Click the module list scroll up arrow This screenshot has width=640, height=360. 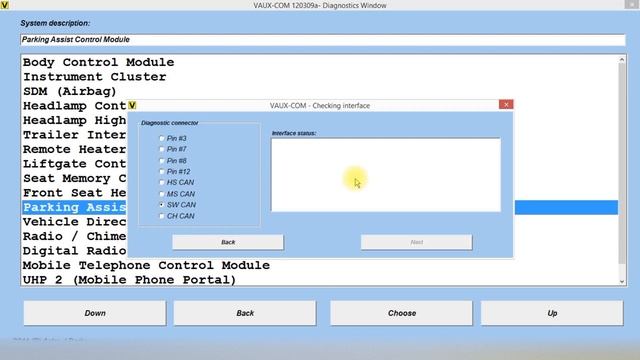[622, 60]
